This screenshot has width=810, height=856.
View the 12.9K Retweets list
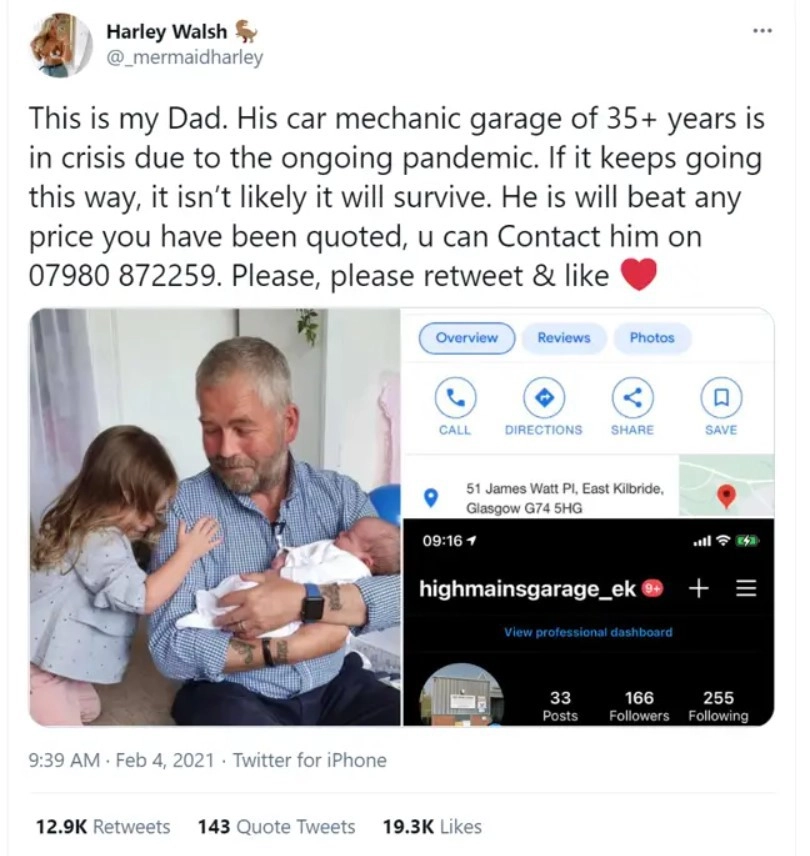(x=103, y=826)
